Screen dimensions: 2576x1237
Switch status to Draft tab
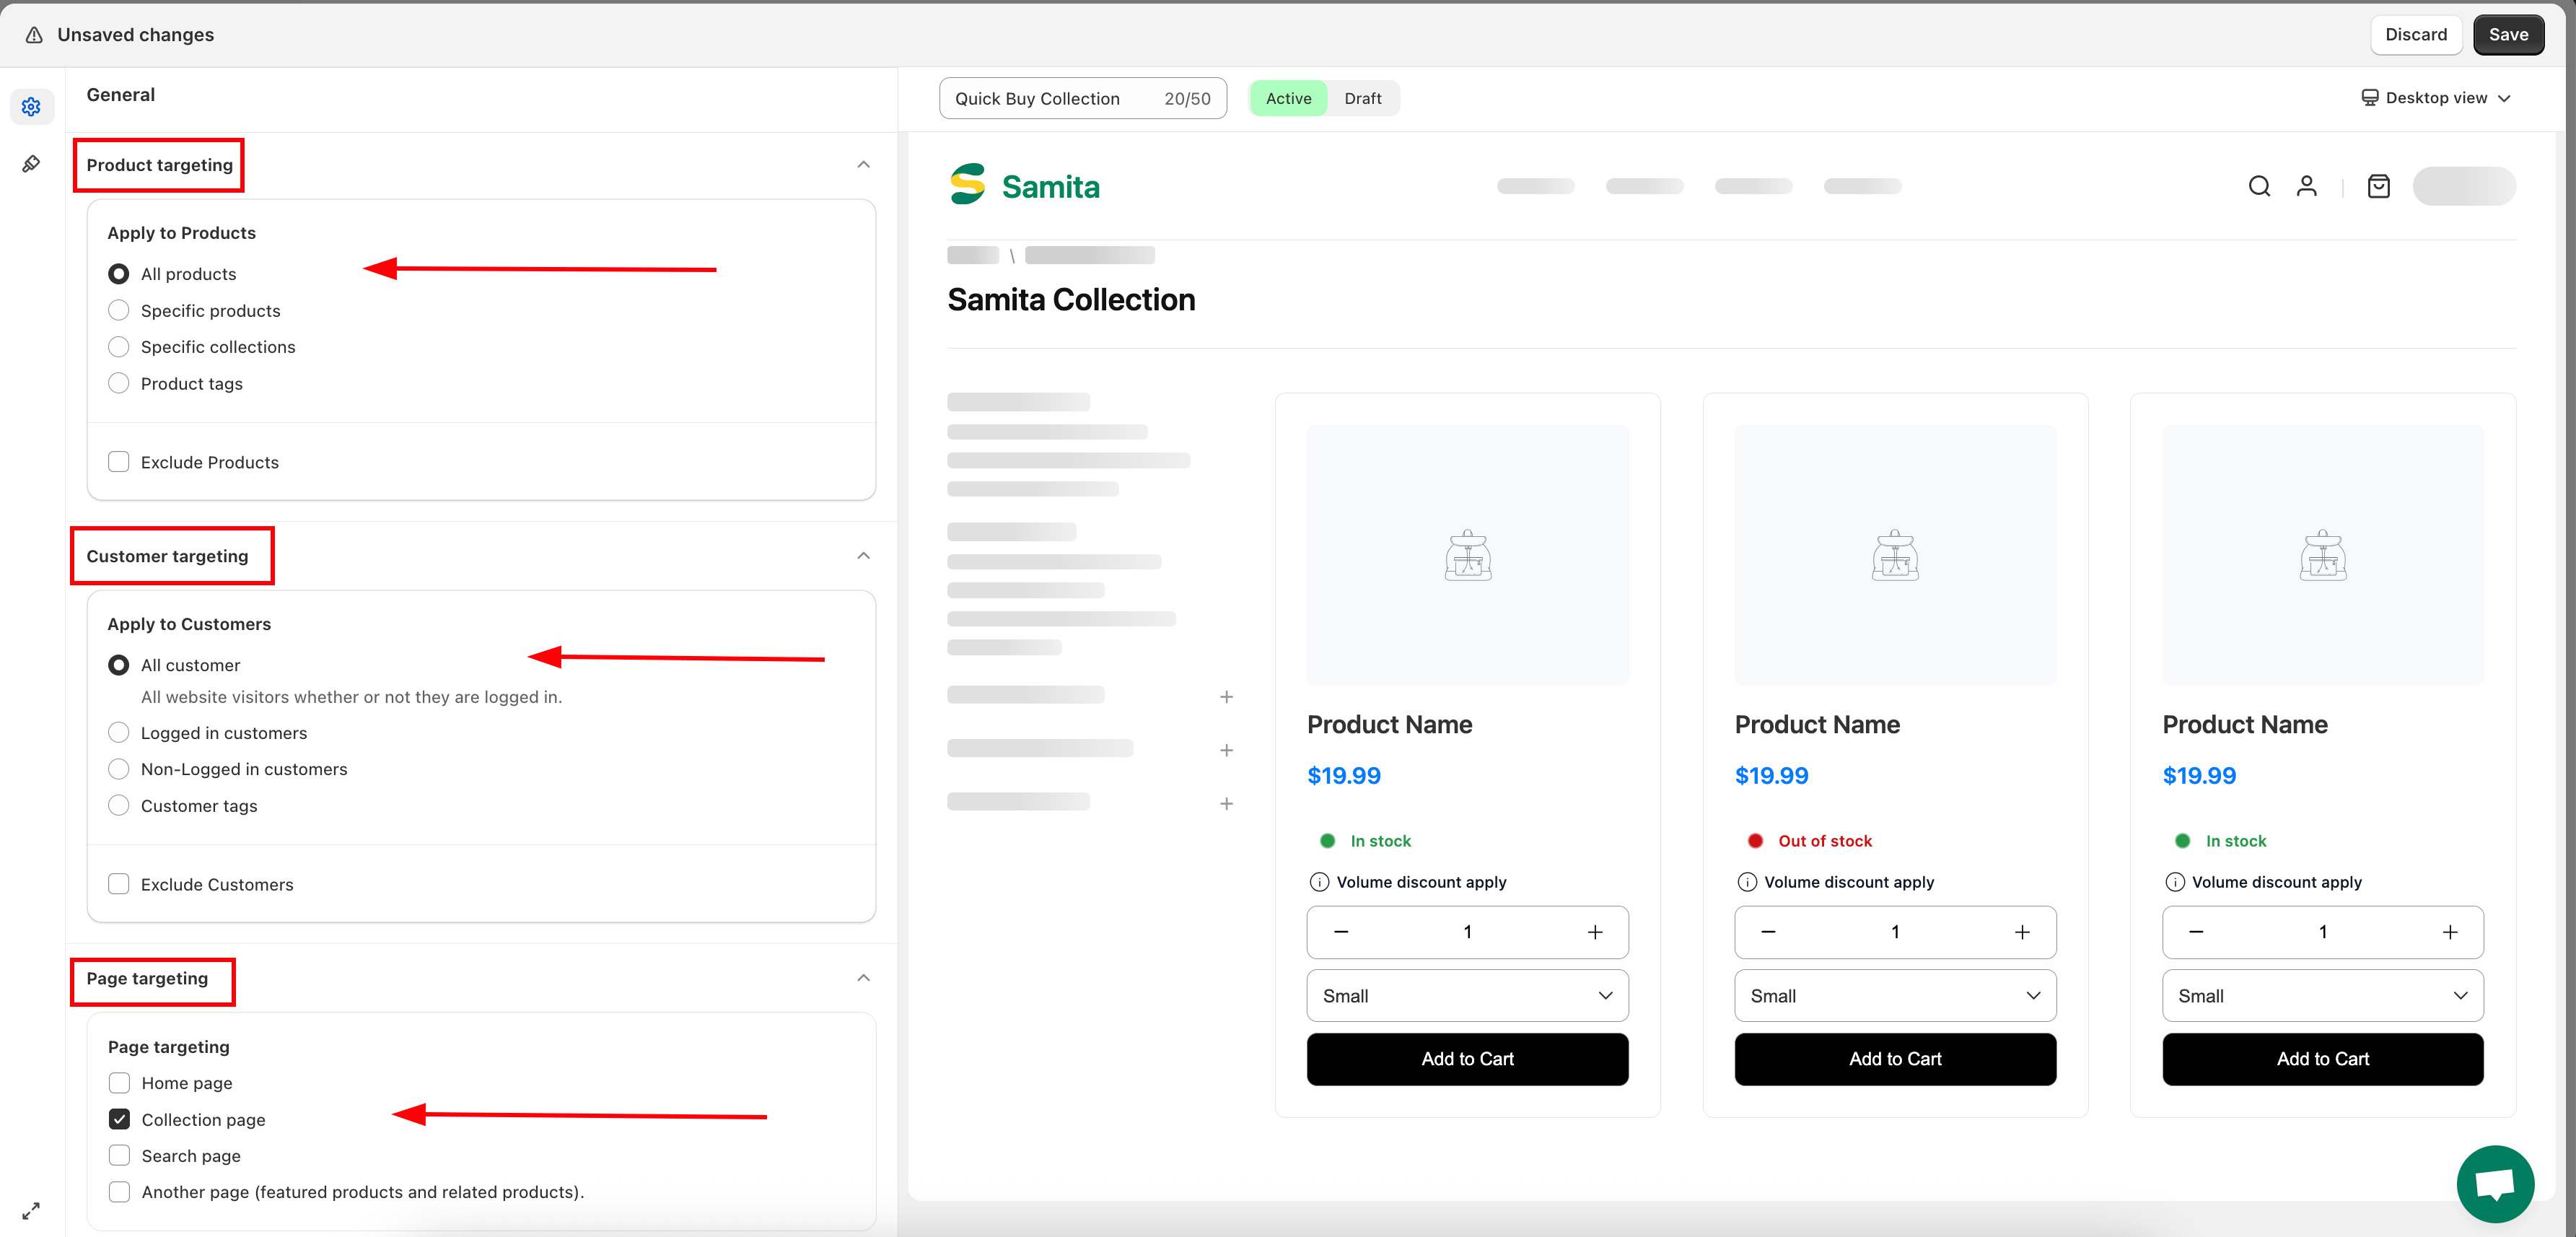click(x=1362, y=98)
